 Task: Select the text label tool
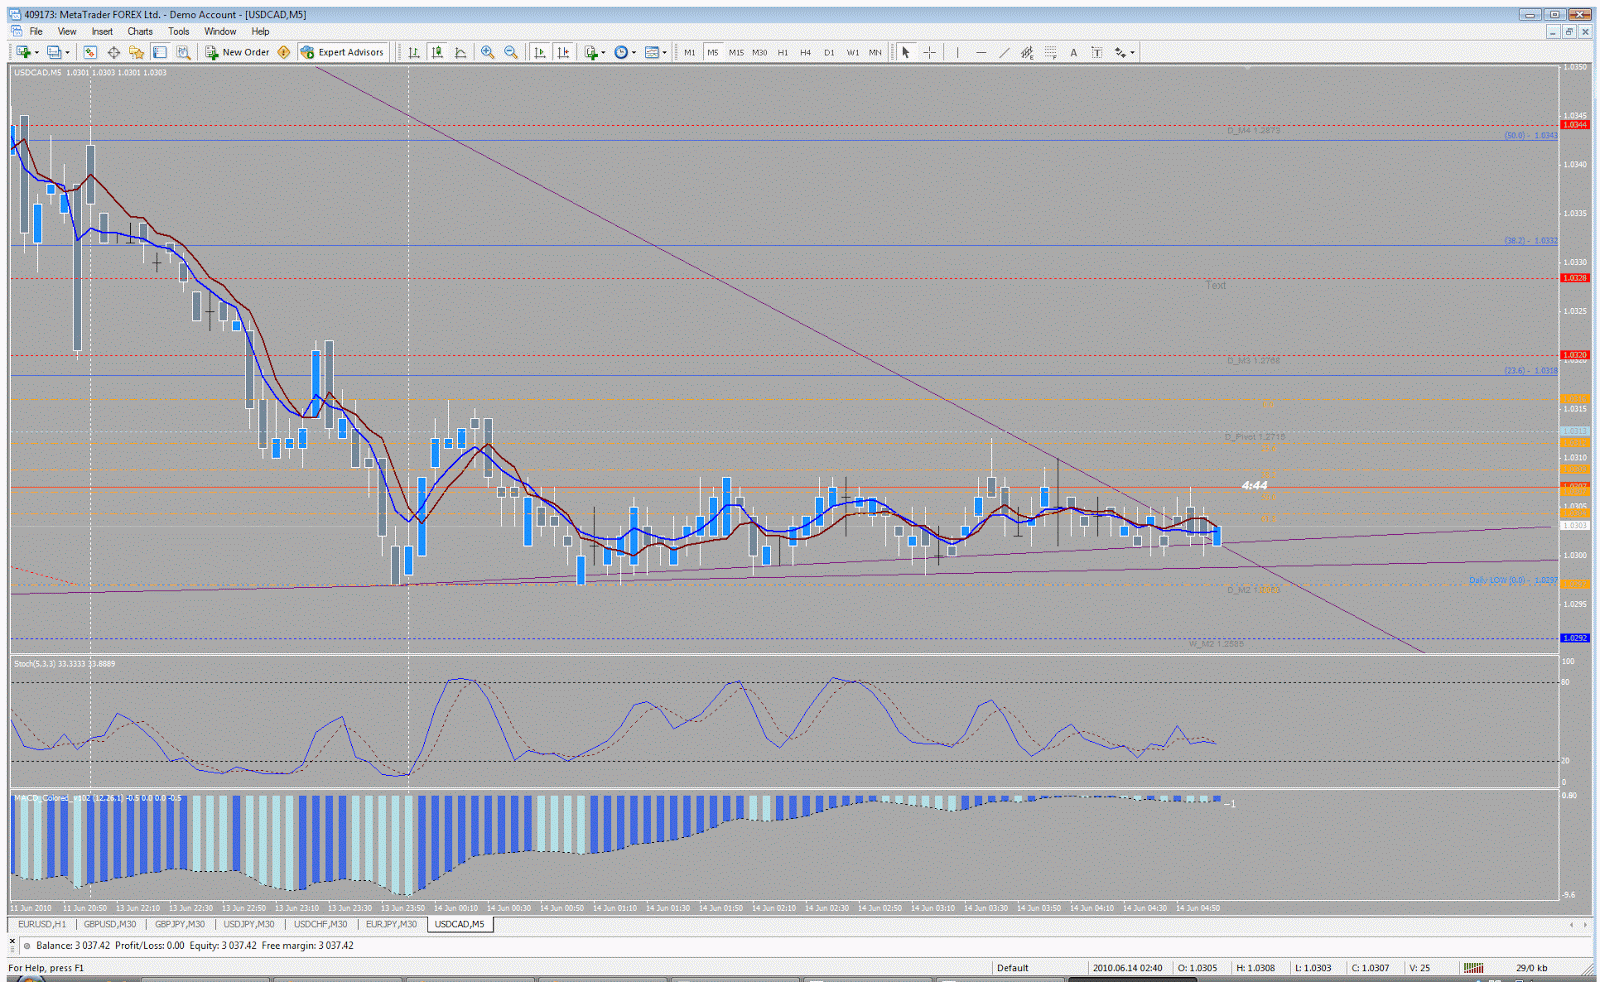click(x=1096, y=52)
